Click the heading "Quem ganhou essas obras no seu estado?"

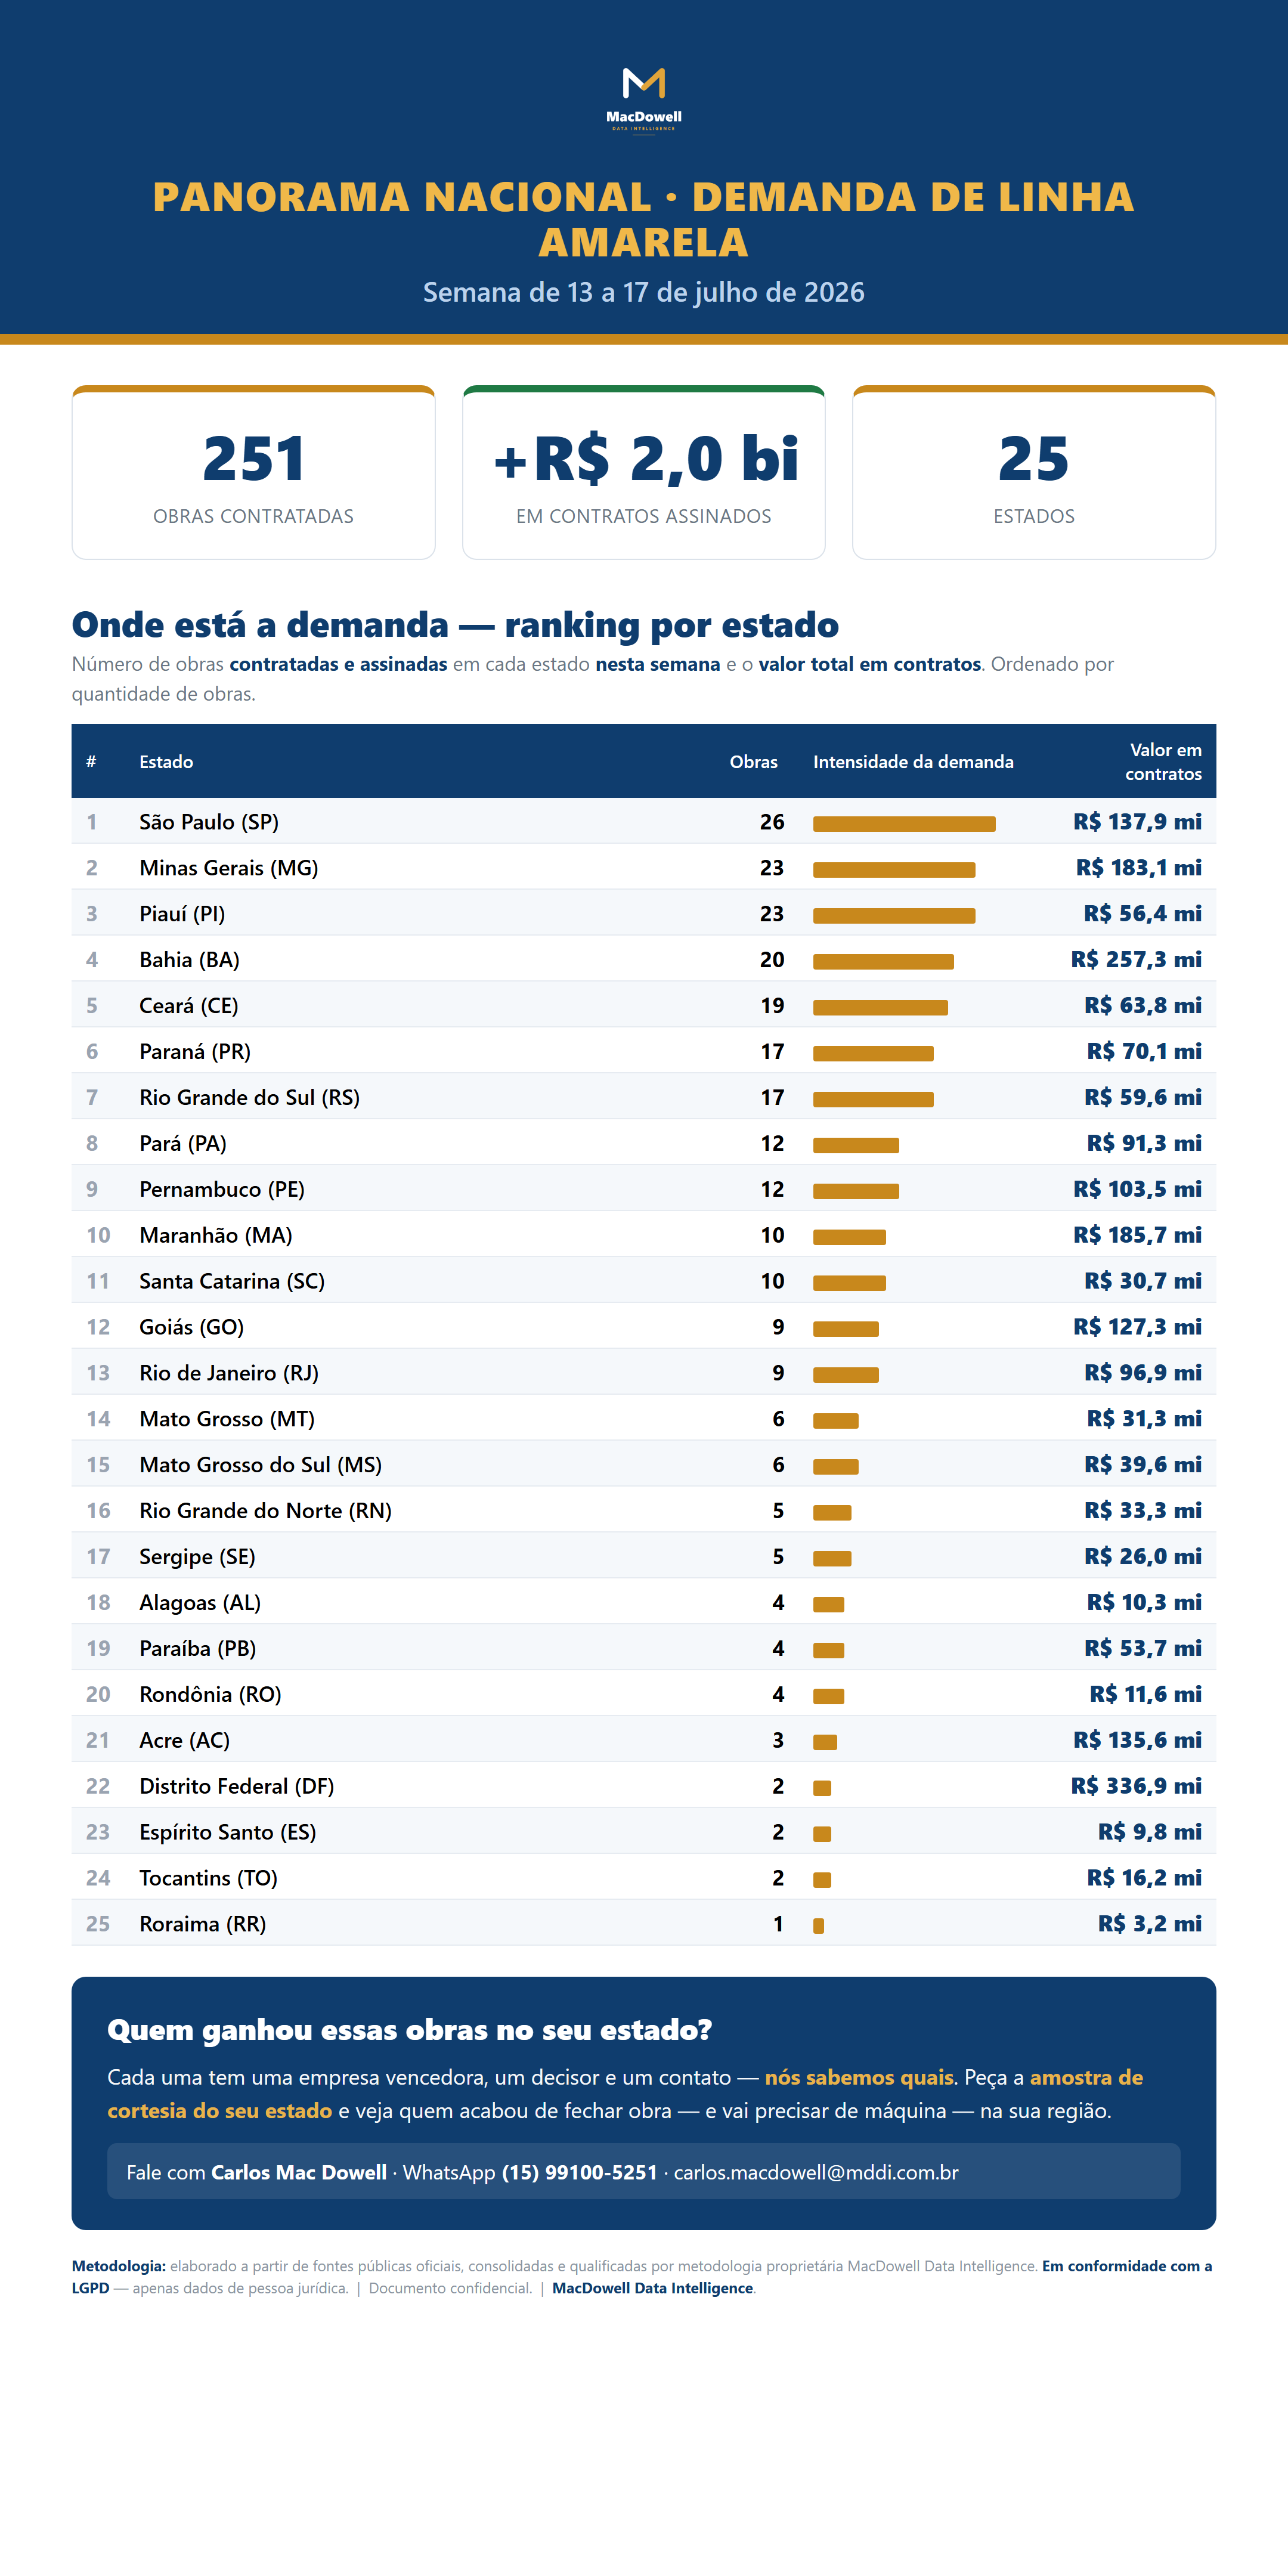pos(410,2031)
